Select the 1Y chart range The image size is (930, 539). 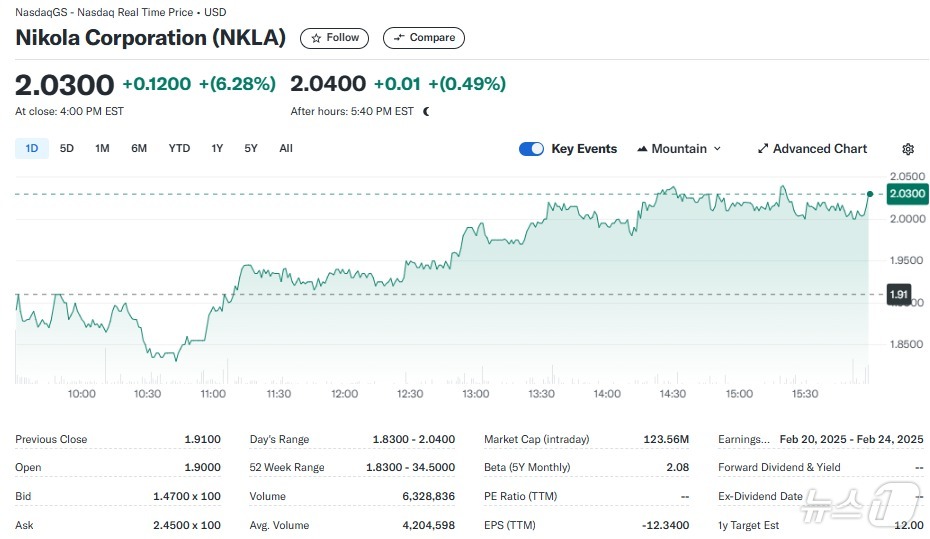pyautogui.click(x=217, y=148)
